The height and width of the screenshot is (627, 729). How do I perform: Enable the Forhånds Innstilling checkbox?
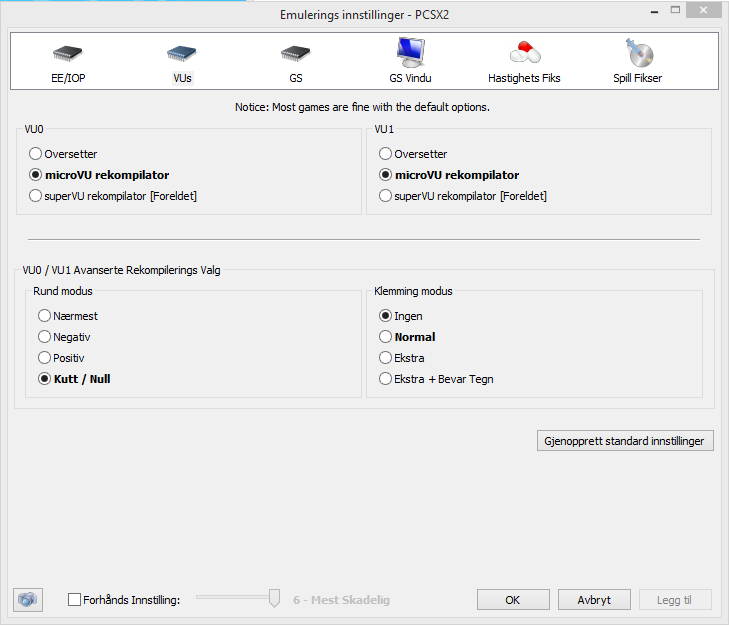click(74, 600)
